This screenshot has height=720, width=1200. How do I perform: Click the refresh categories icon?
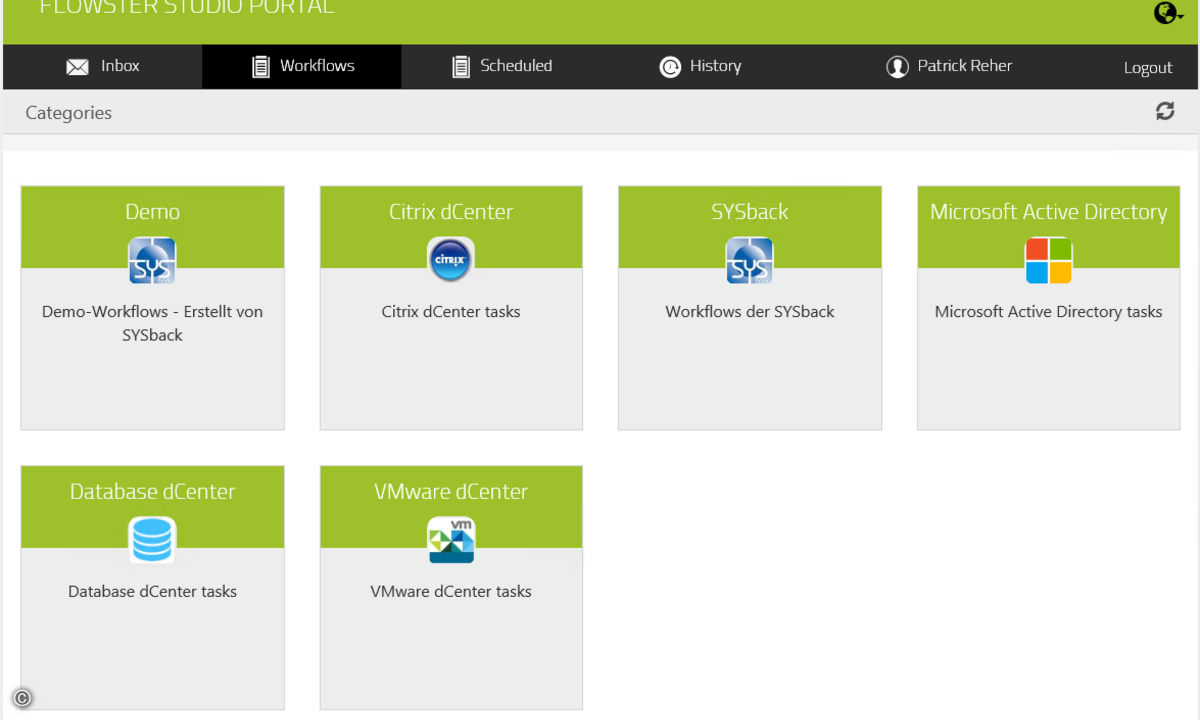1165,111
